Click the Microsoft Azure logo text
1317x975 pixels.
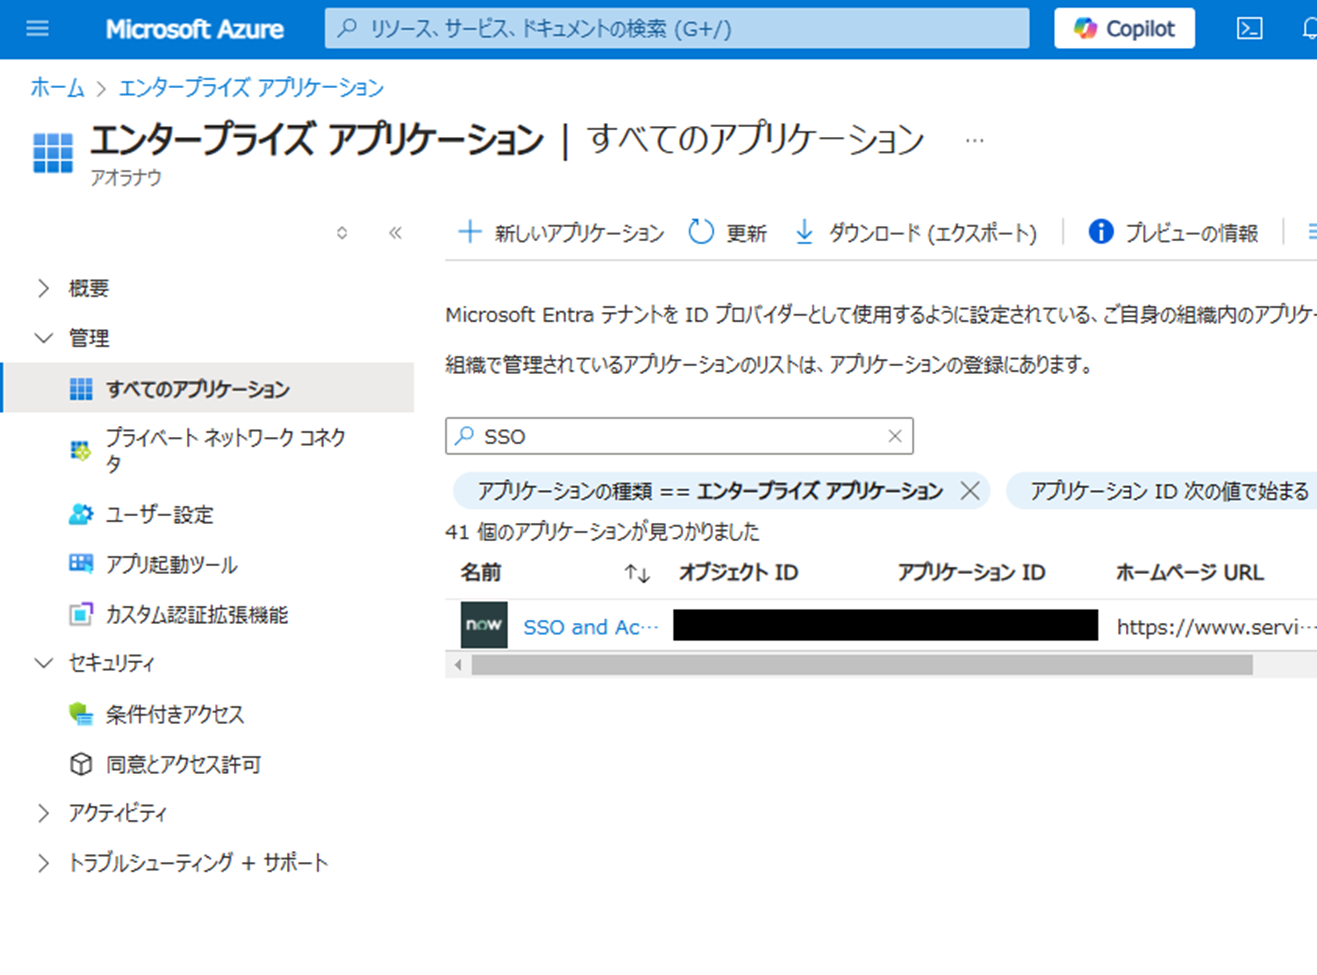pos(194,29)
